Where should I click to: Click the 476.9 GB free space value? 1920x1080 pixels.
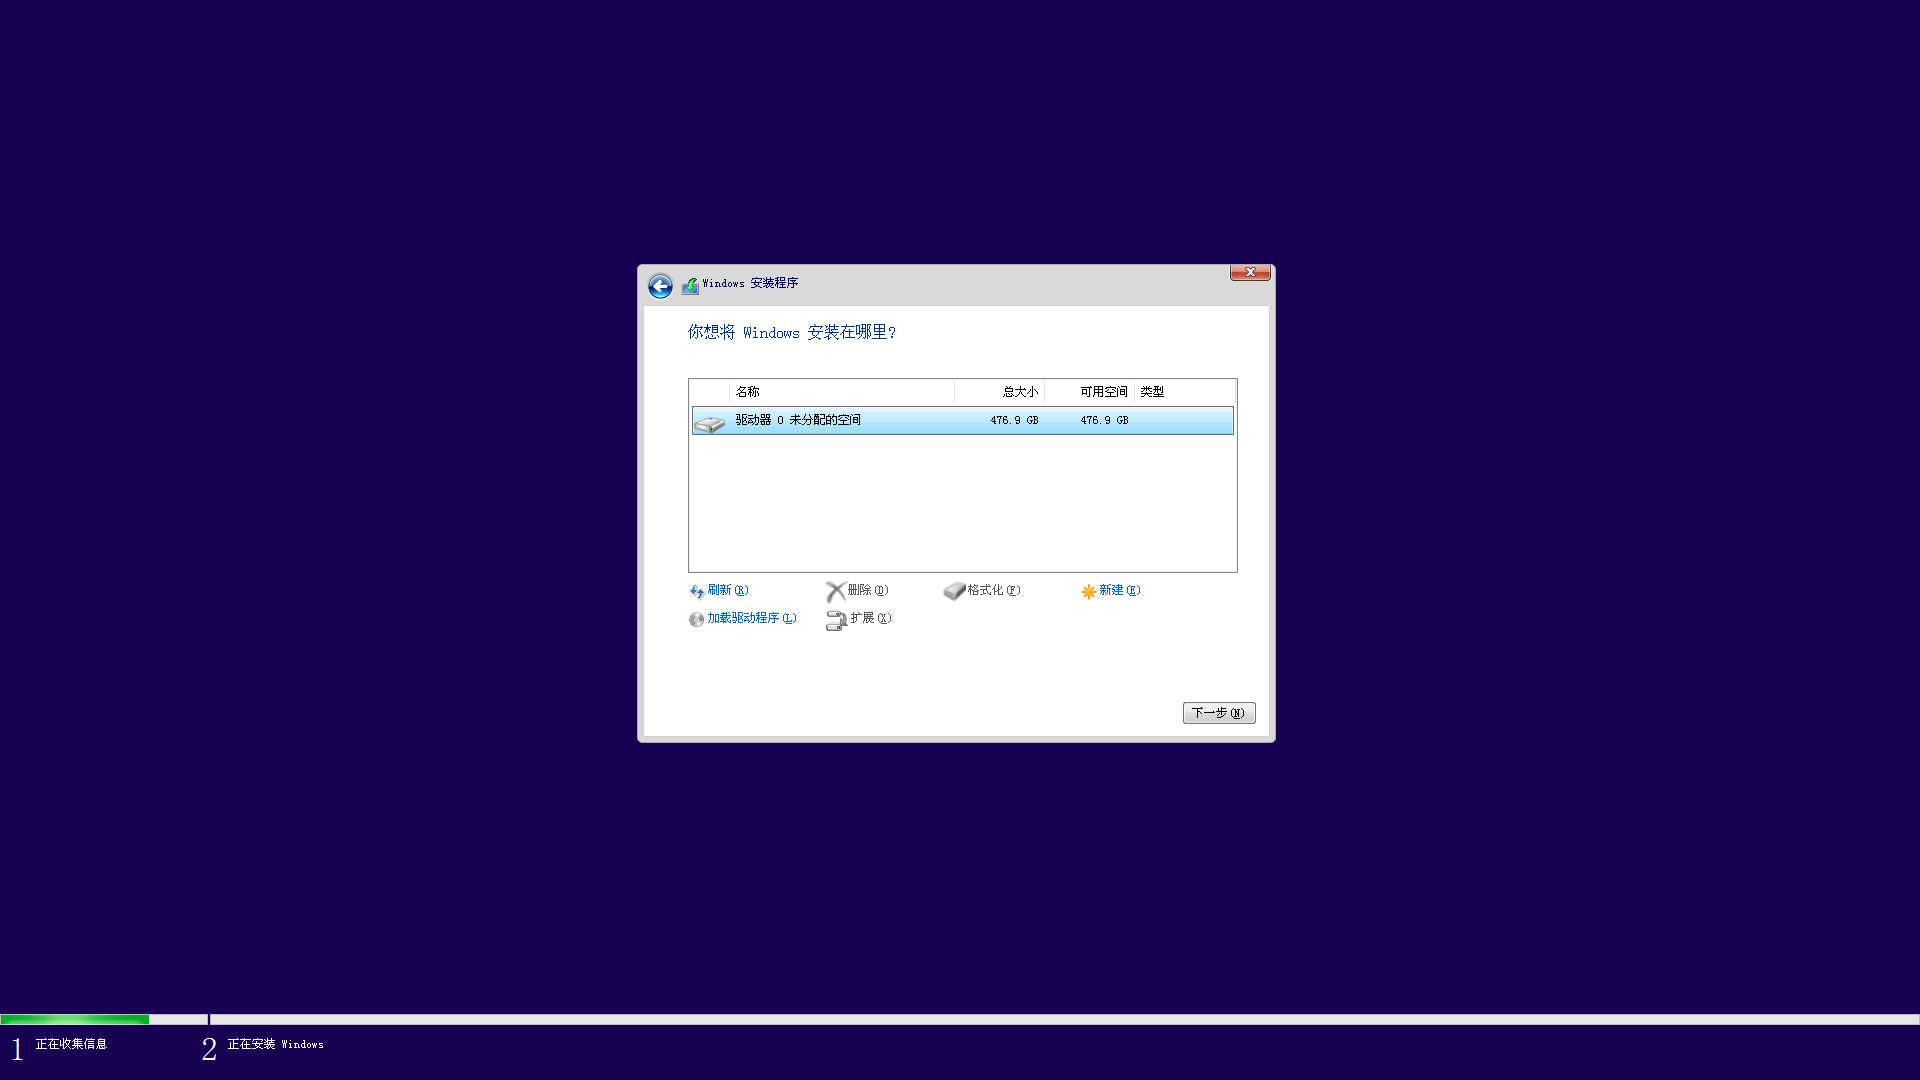click(x=1105, y=421)
